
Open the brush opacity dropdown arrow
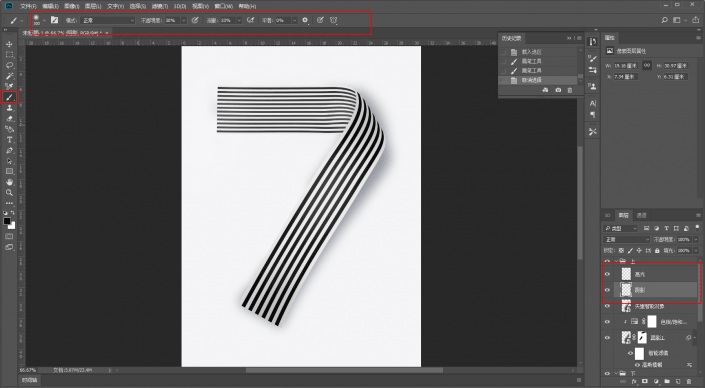click(x=183, y=20)
